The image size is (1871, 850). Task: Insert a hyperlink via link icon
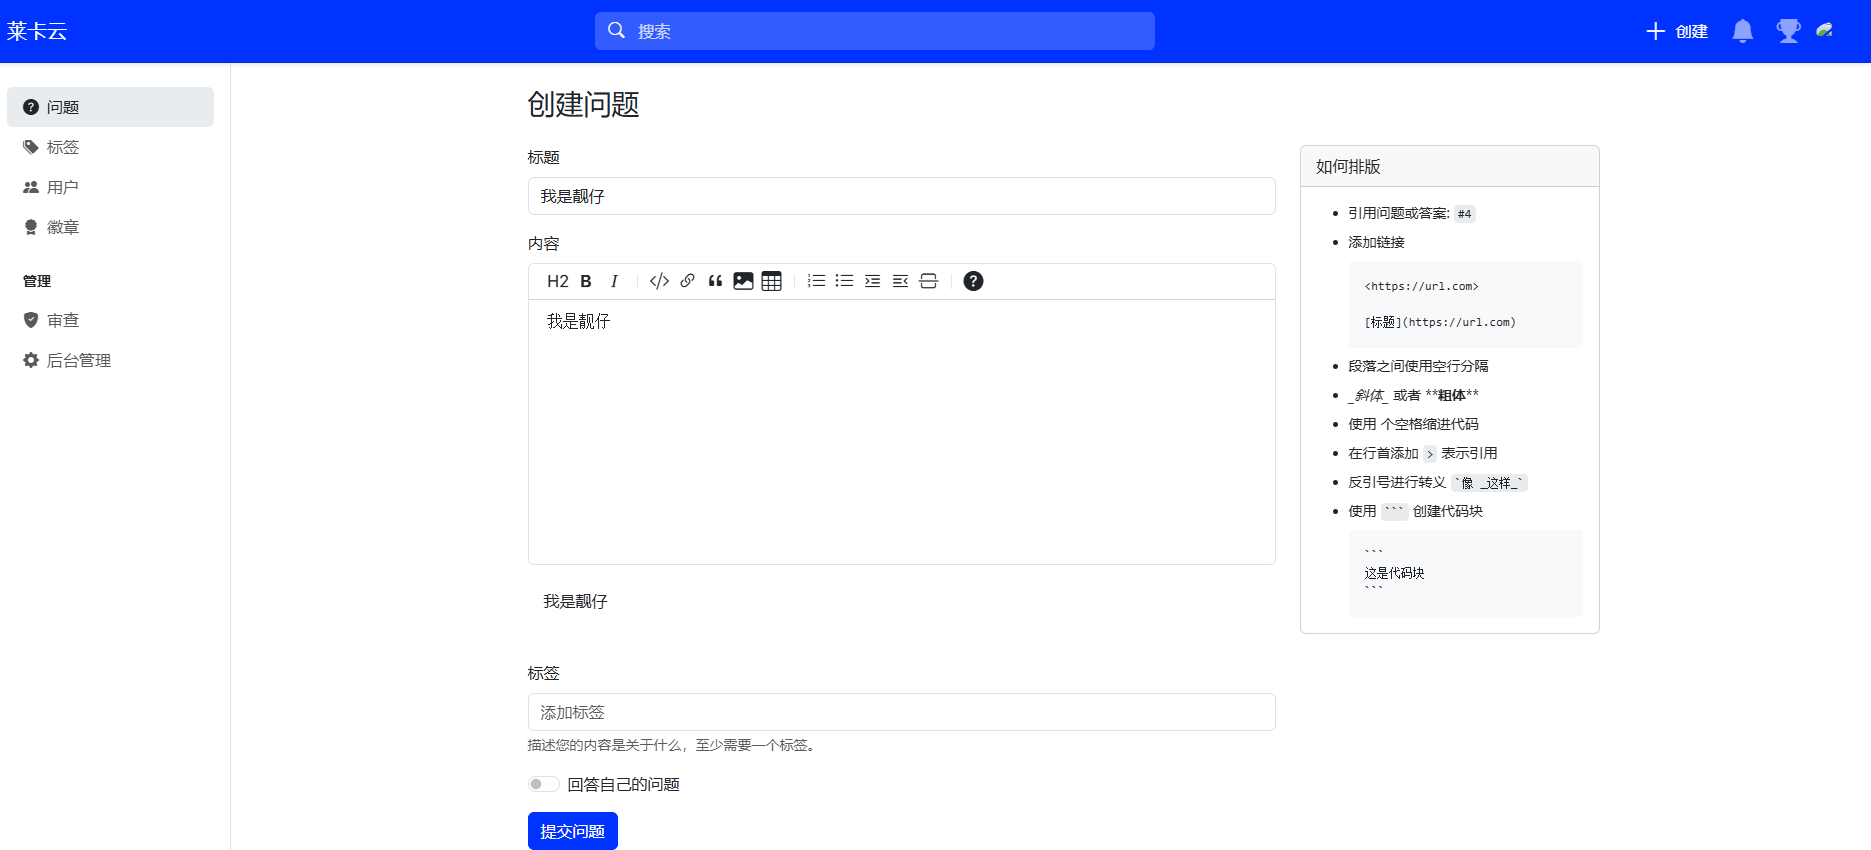tap(687, 281)
